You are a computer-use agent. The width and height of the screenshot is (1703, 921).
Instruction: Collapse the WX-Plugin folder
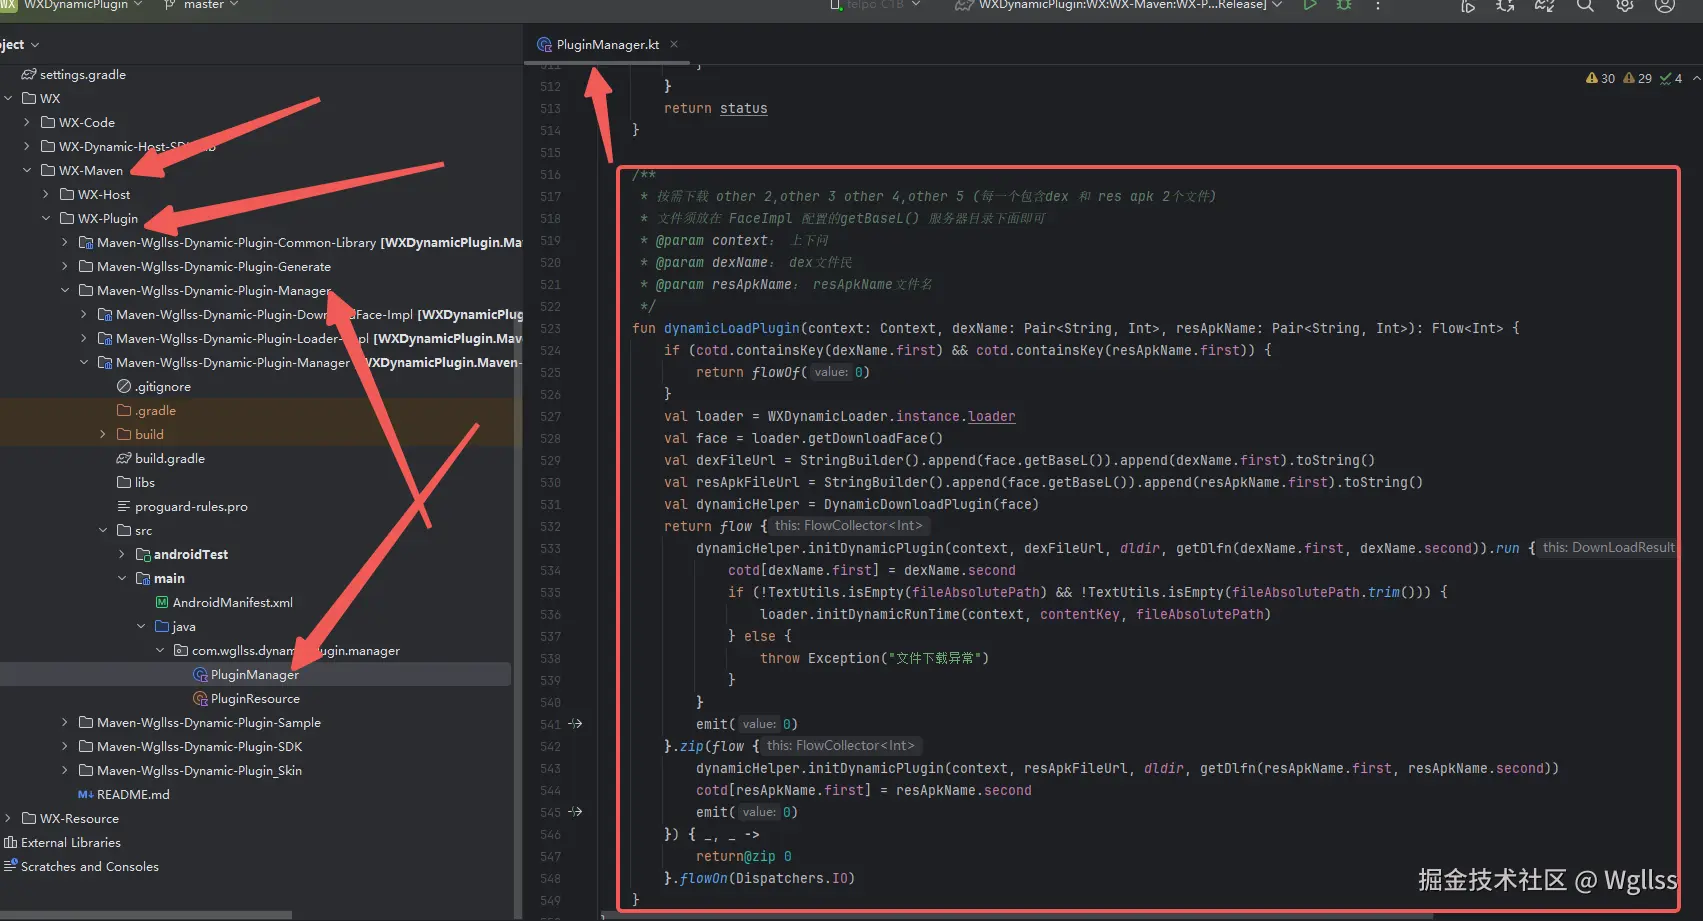click(x=46, y=219)
